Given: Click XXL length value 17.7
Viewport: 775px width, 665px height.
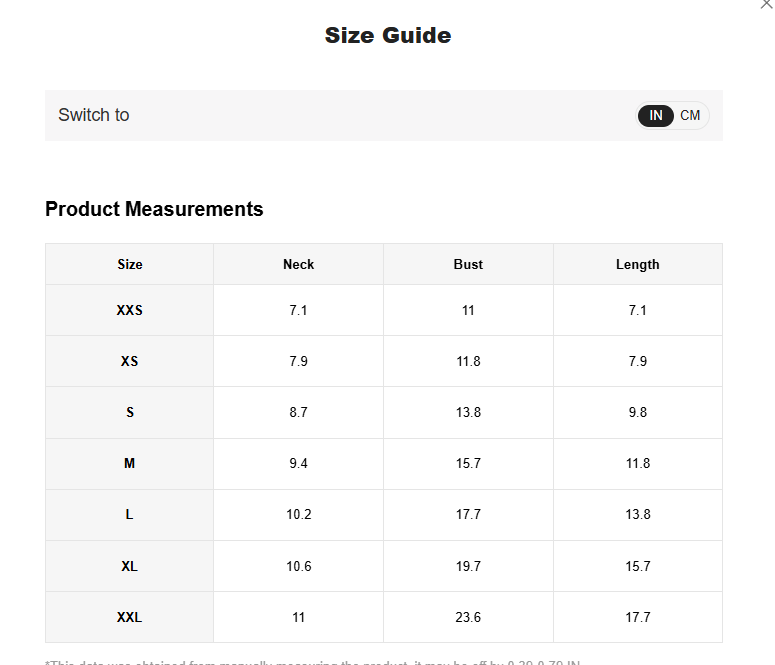Looking at the screenshot, I should click(638, 617).
